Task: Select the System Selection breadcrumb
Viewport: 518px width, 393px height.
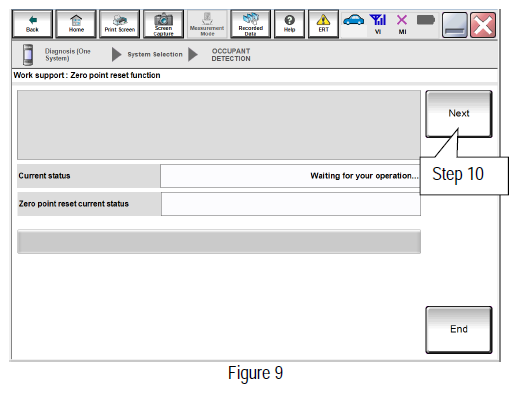Action: coord(155,54)
